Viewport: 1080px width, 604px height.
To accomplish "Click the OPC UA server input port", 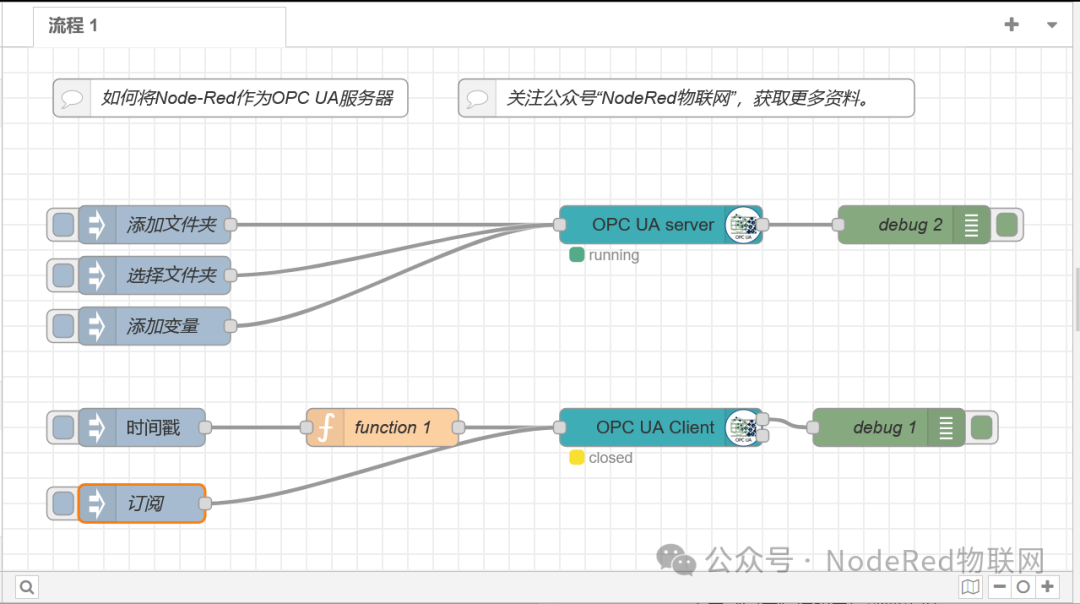I will pyautogui.click(x=559, y=225).
